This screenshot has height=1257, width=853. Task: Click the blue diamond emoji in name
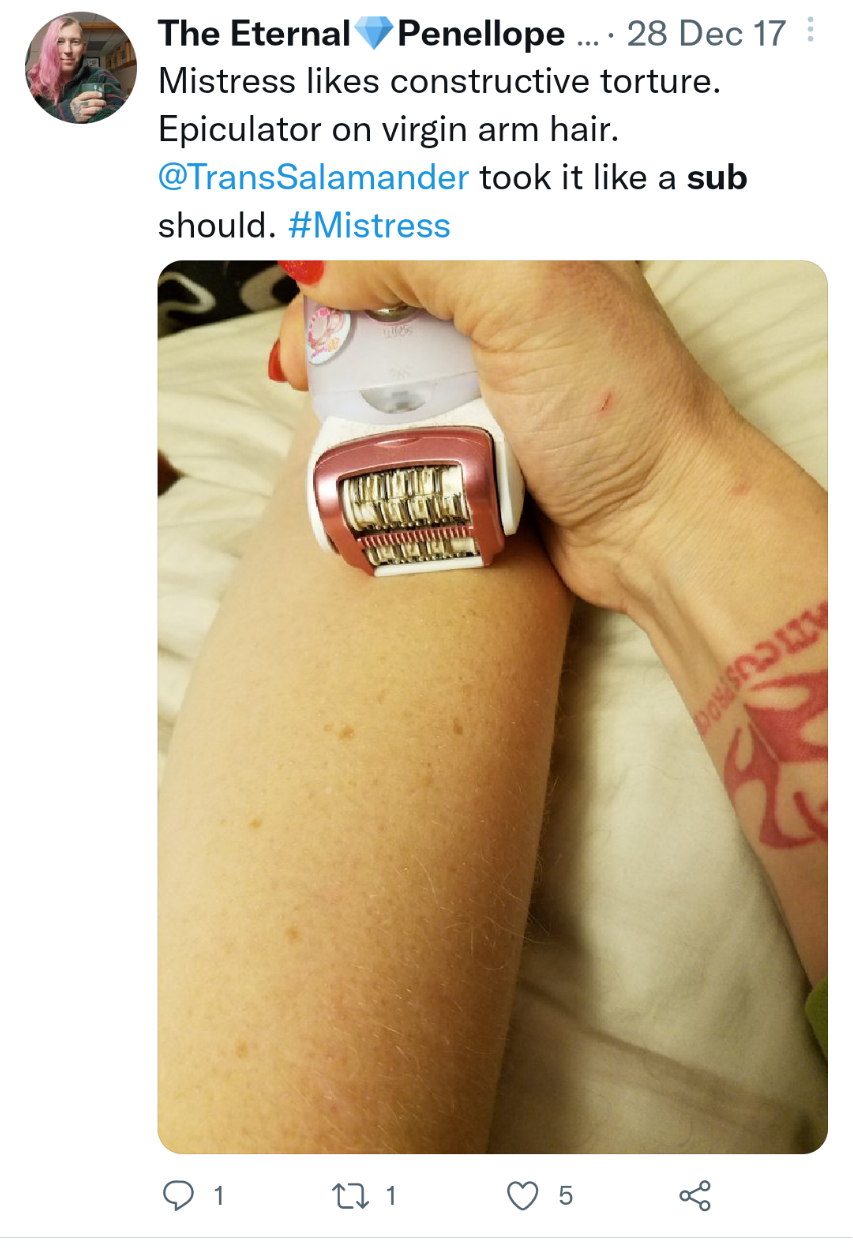[373, 35]
